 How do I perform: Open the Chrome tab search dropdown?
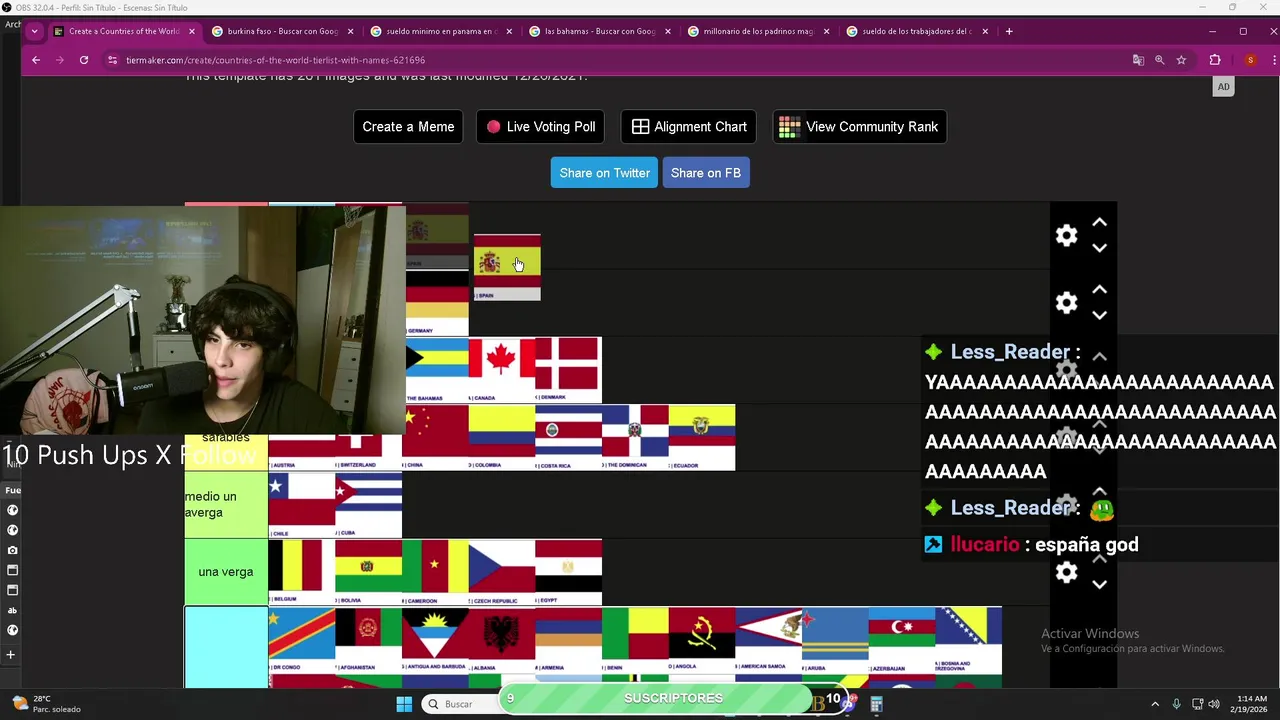point(34,31)
